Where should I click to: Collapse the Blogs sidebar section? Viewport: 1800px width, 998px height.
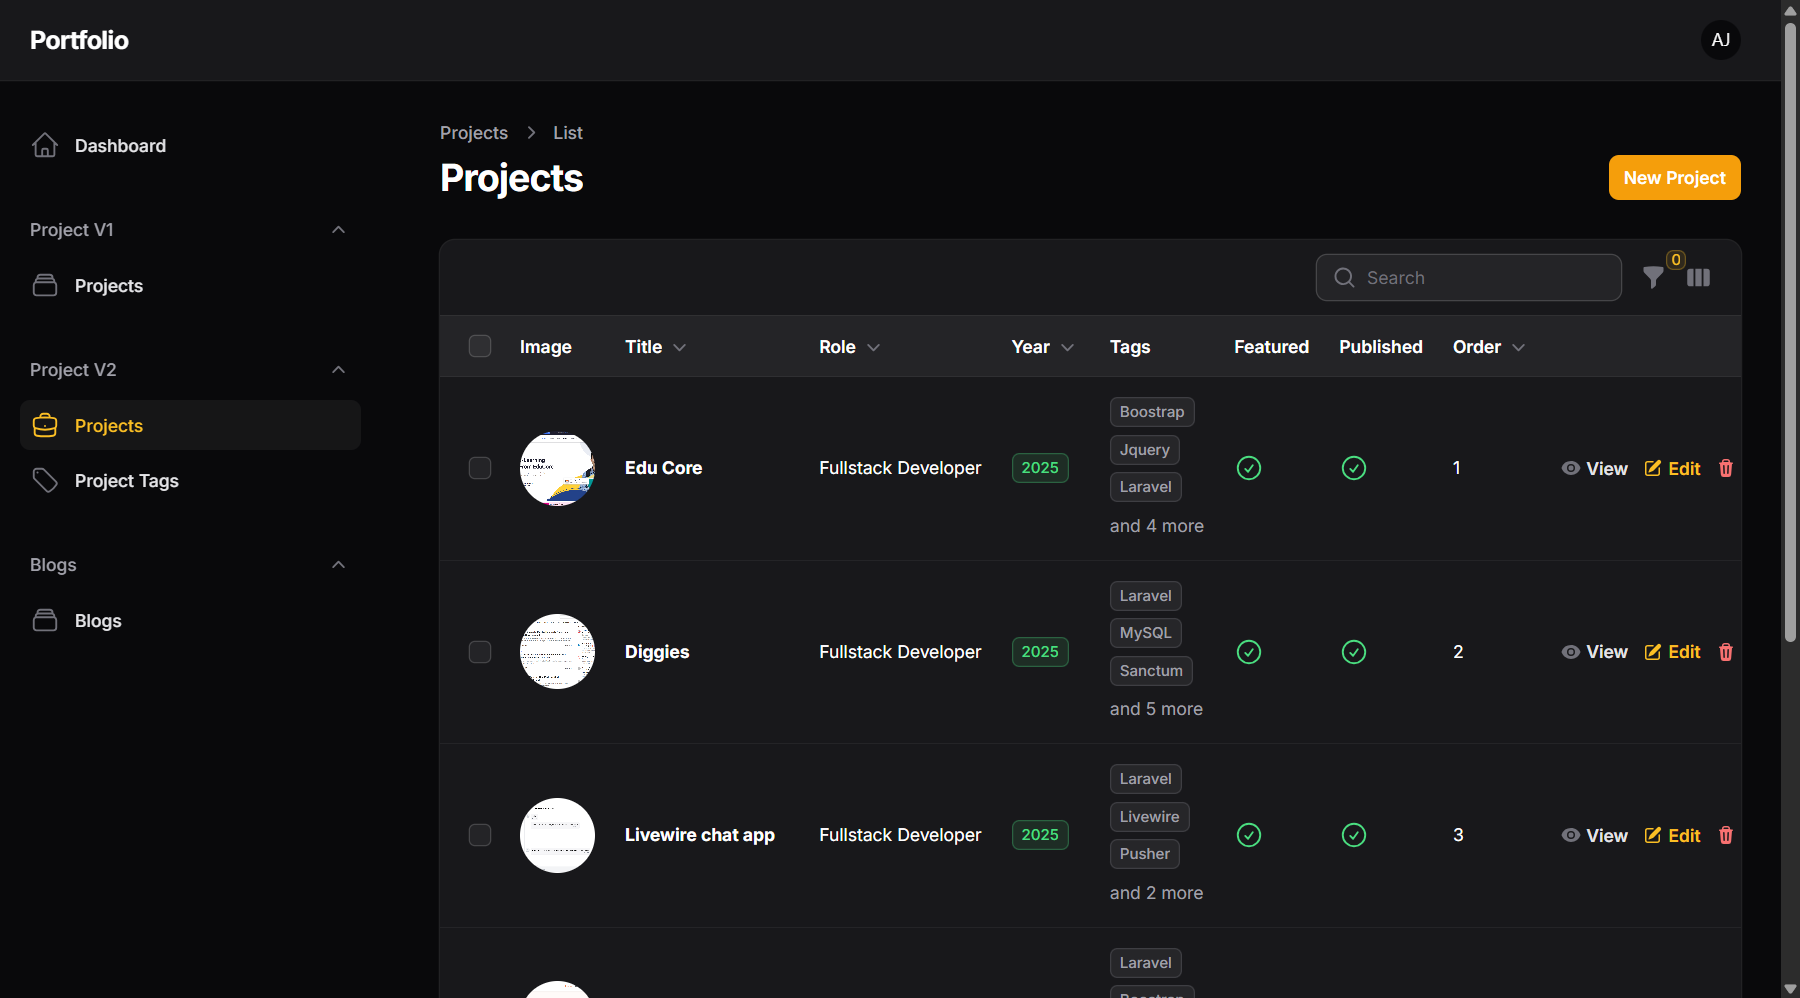[338, 565]
